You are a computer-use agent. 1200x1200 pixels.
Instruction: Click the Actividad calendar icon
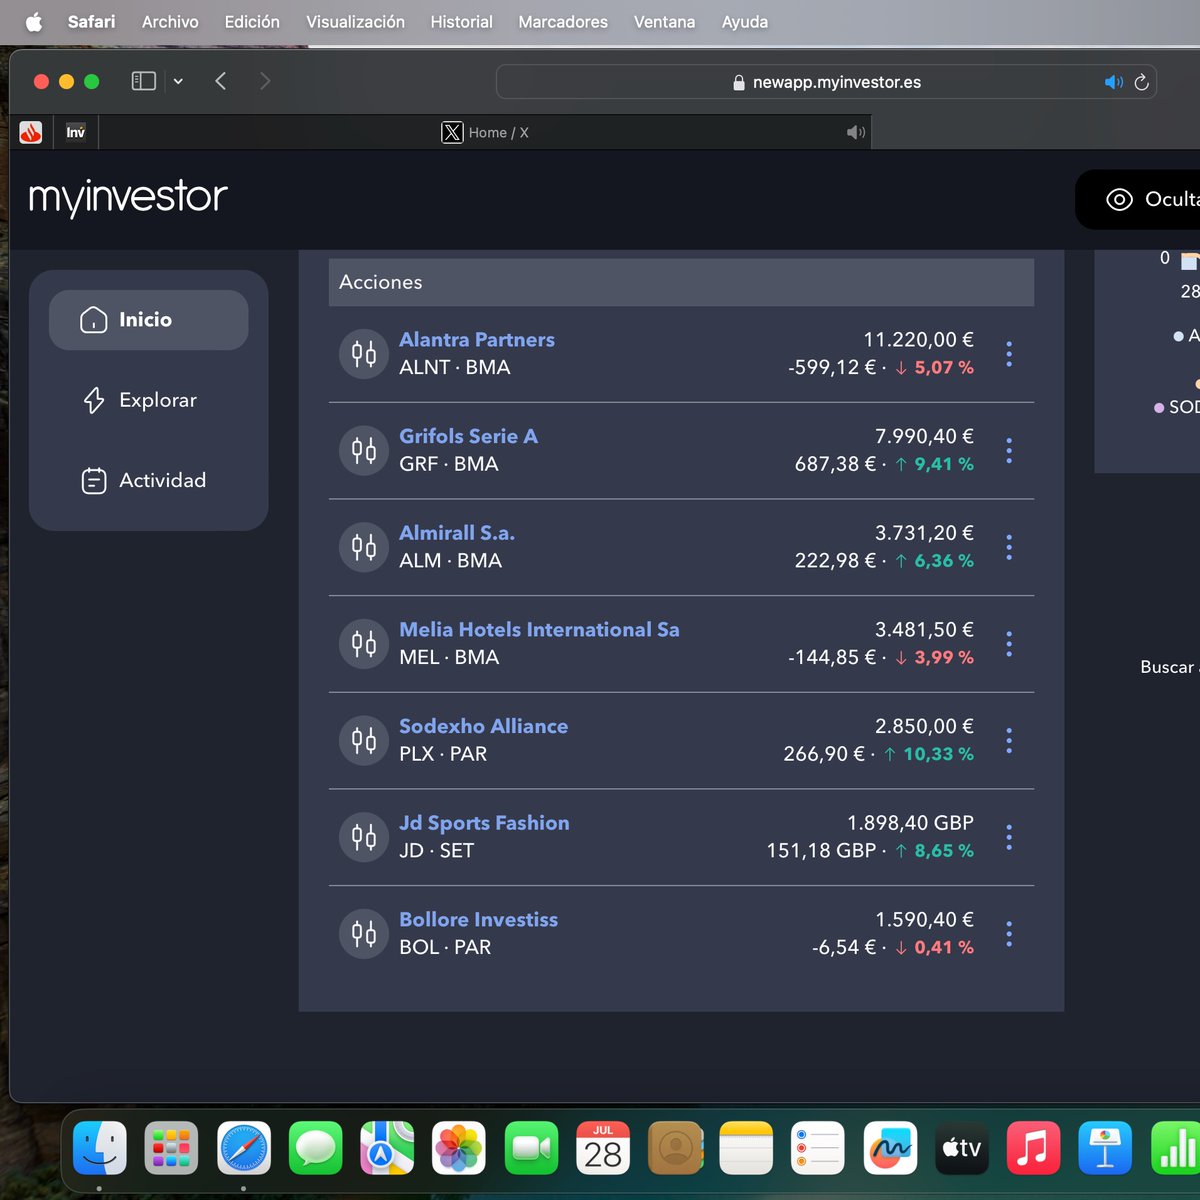(93, 481)
